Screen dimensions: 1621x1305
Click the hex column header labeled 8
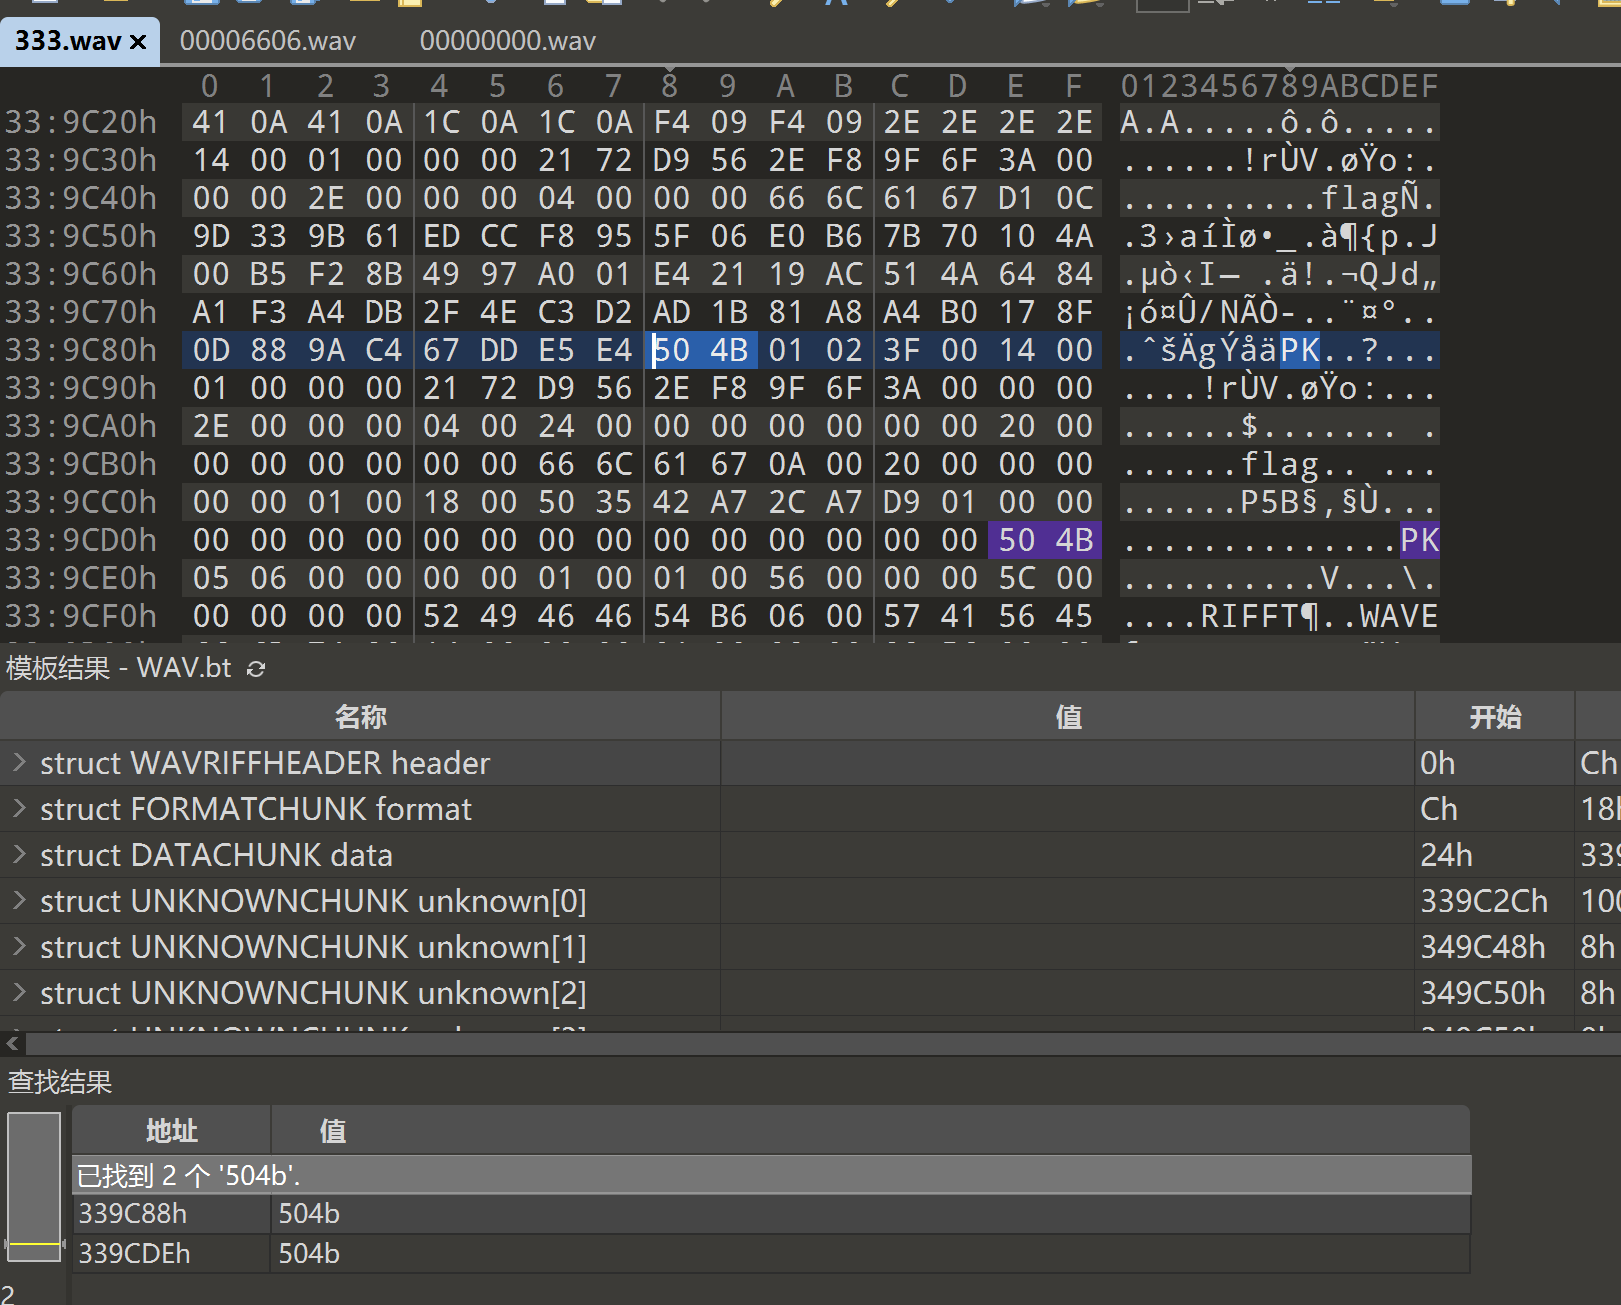(x=670, y=86)
